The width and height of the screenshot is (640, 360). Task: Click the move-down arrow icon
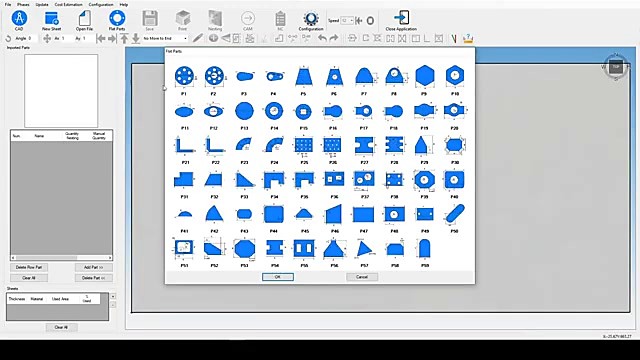pos(136,38)
